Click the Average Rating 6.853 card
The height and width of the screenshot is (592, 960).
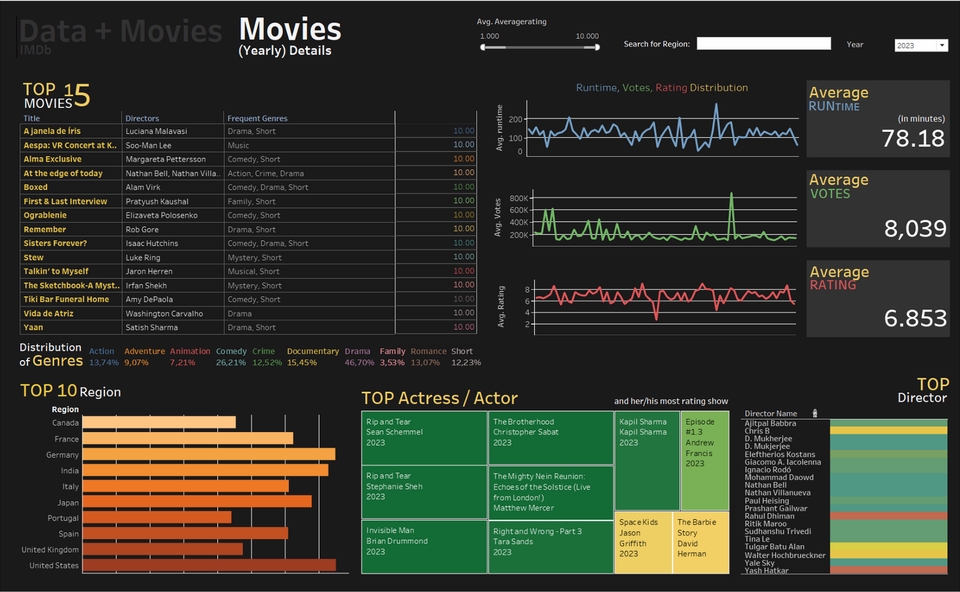(877, 299)
